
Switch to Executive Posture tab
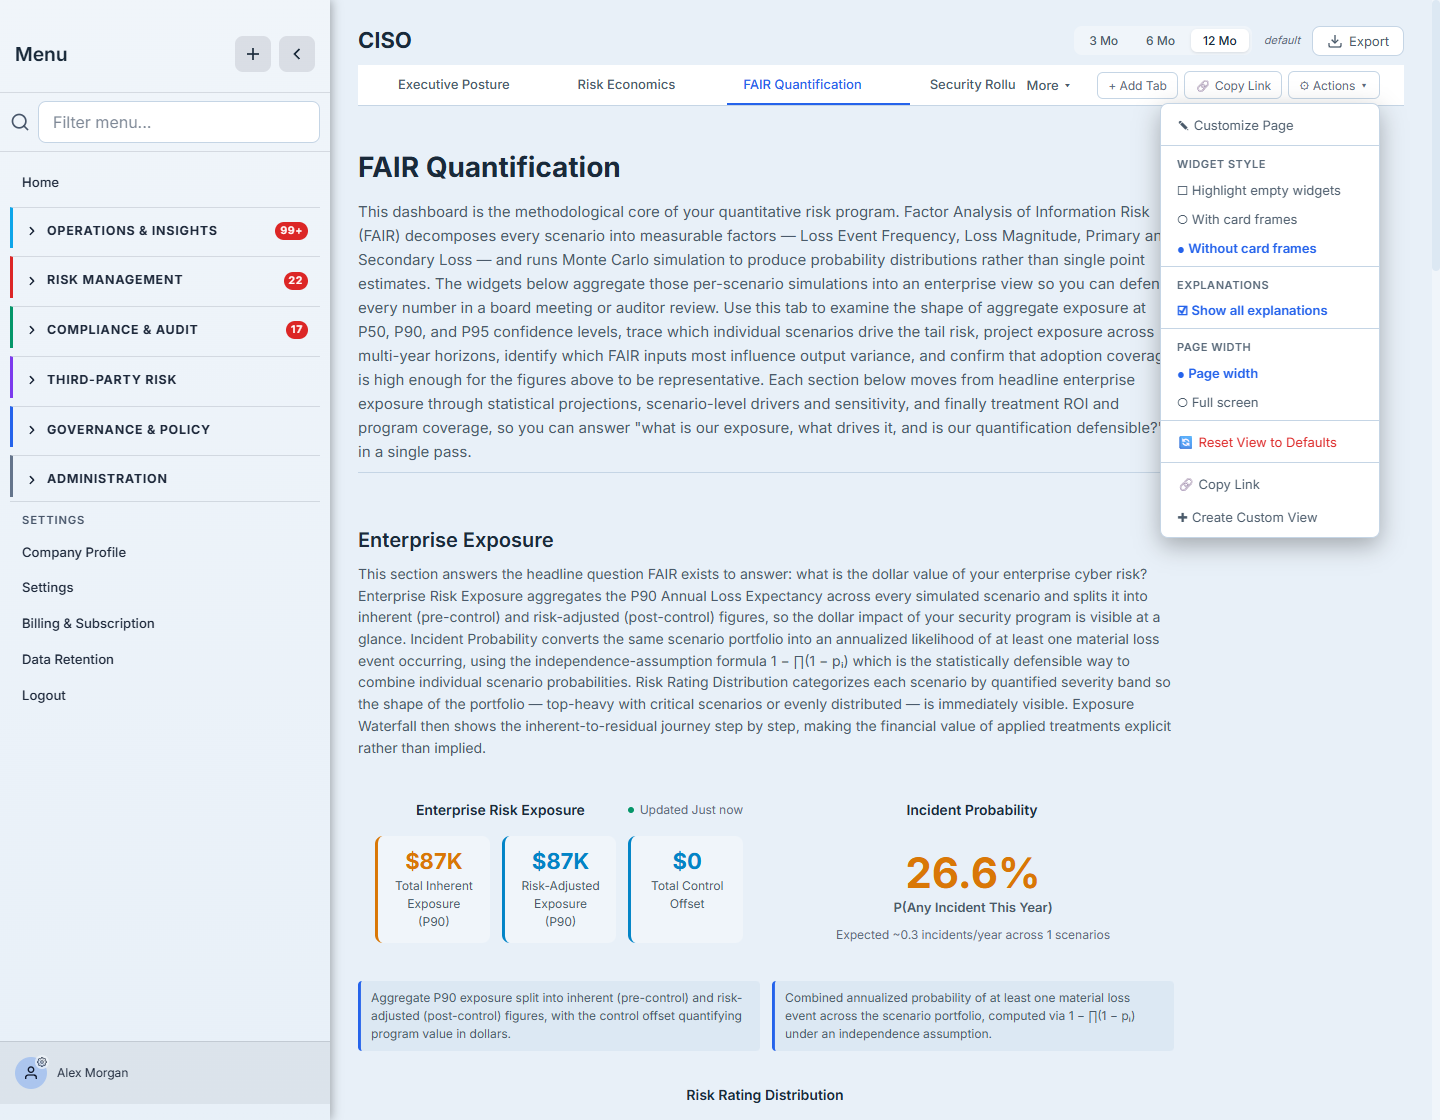[453, 85]
